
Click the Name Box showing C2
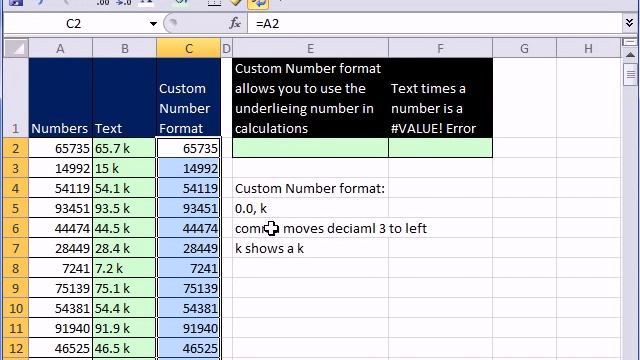pyautogui.click(x=73, y=24)
